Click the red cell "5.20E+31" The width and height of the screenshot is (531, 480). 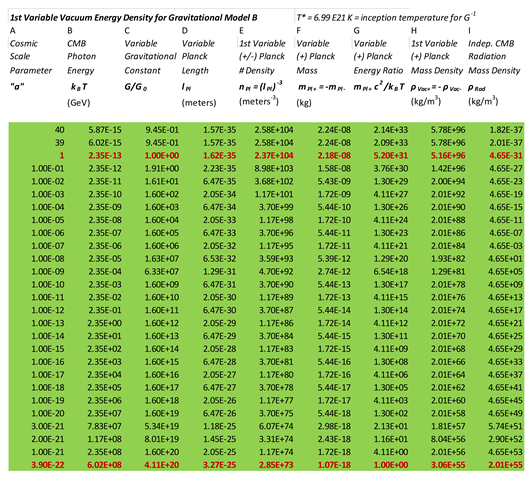click(391, 155)
